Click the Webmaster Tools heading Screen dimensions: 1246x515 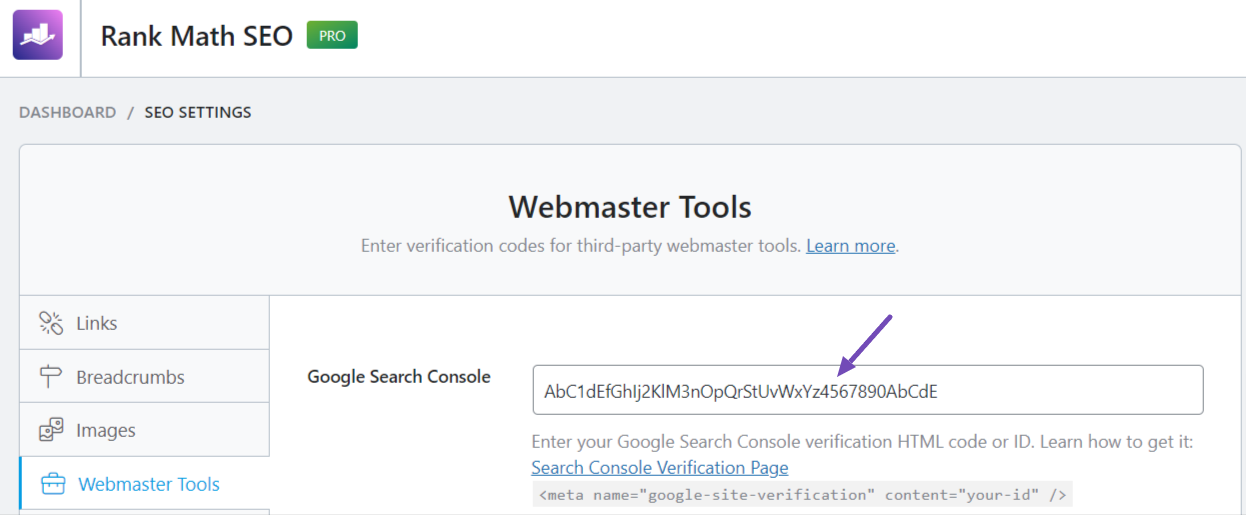coord(630,207)
